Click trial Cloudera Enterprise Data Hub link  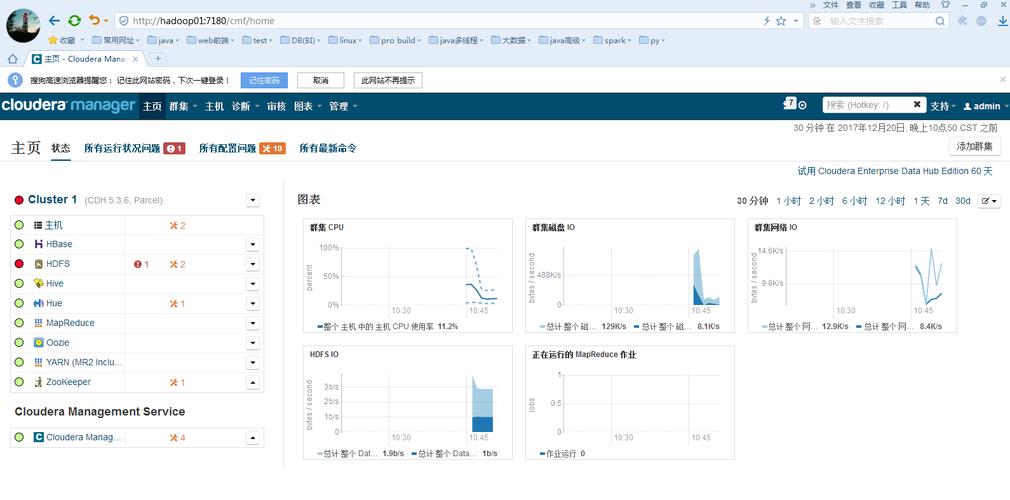tap(895, 171)
